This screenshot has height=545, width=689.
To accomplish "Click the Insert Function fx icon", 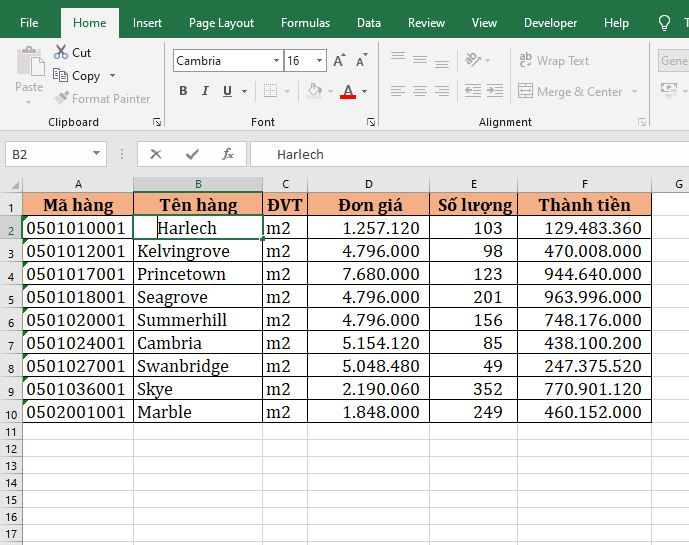I will (228, 154).
